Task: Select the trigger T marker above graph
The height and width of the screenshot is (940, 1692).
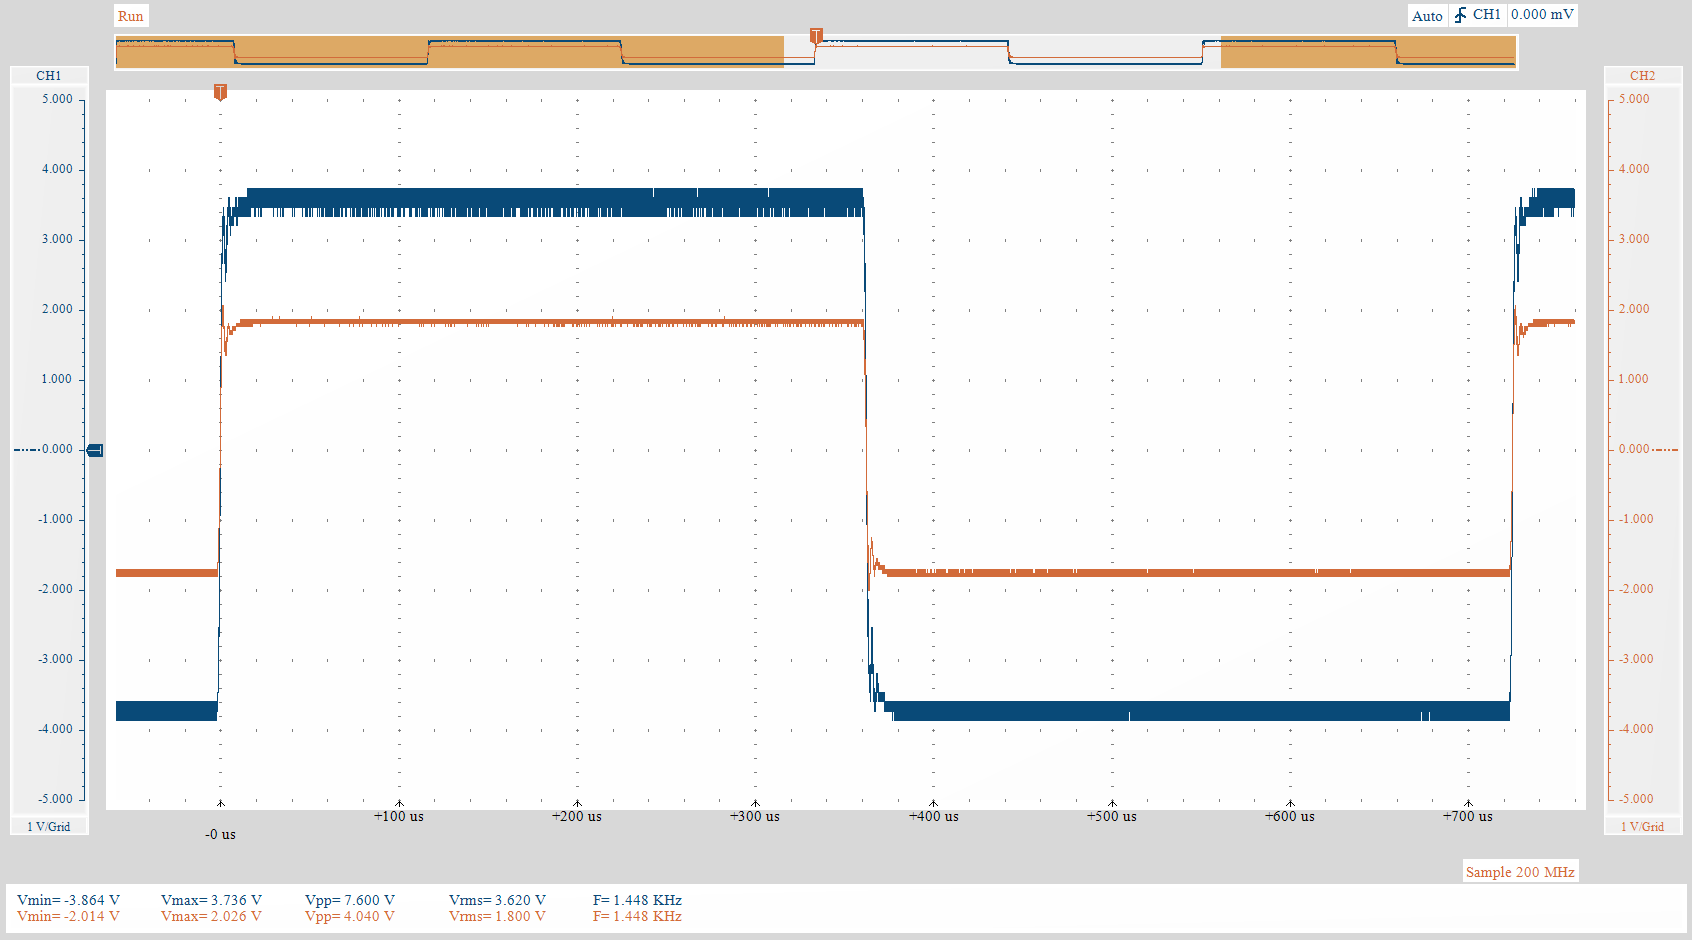Action: click(220, 92)
